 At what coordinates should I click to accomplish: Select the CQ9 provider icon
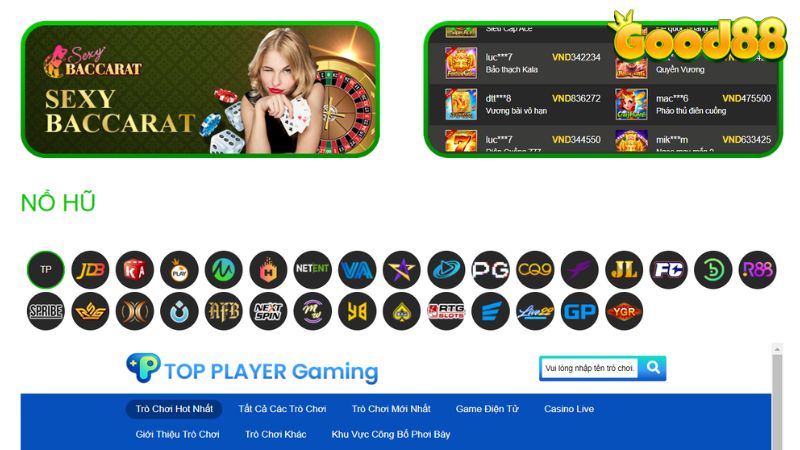(x=535, y=270)
